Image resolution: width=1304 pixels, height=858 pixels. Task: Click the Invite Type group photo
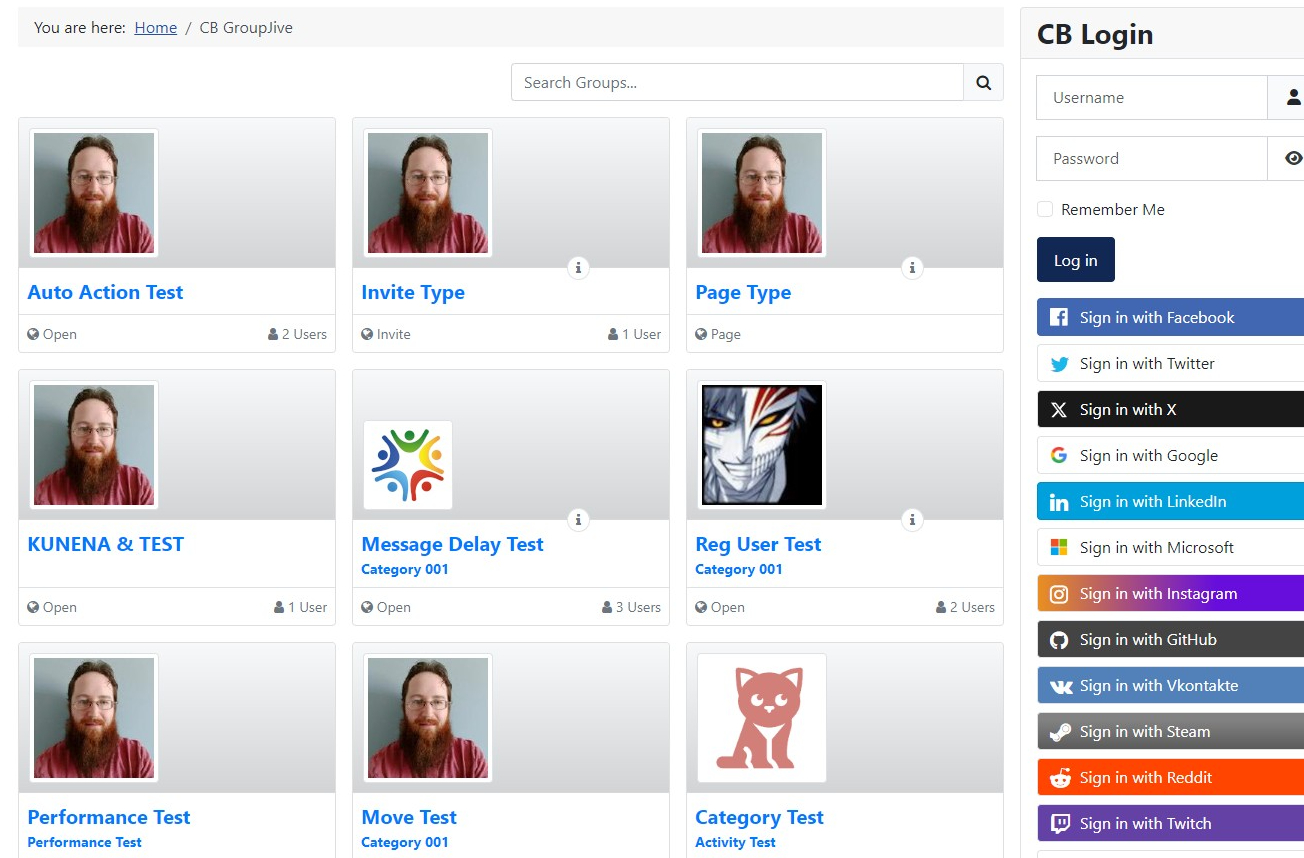[x=428, y=193]
